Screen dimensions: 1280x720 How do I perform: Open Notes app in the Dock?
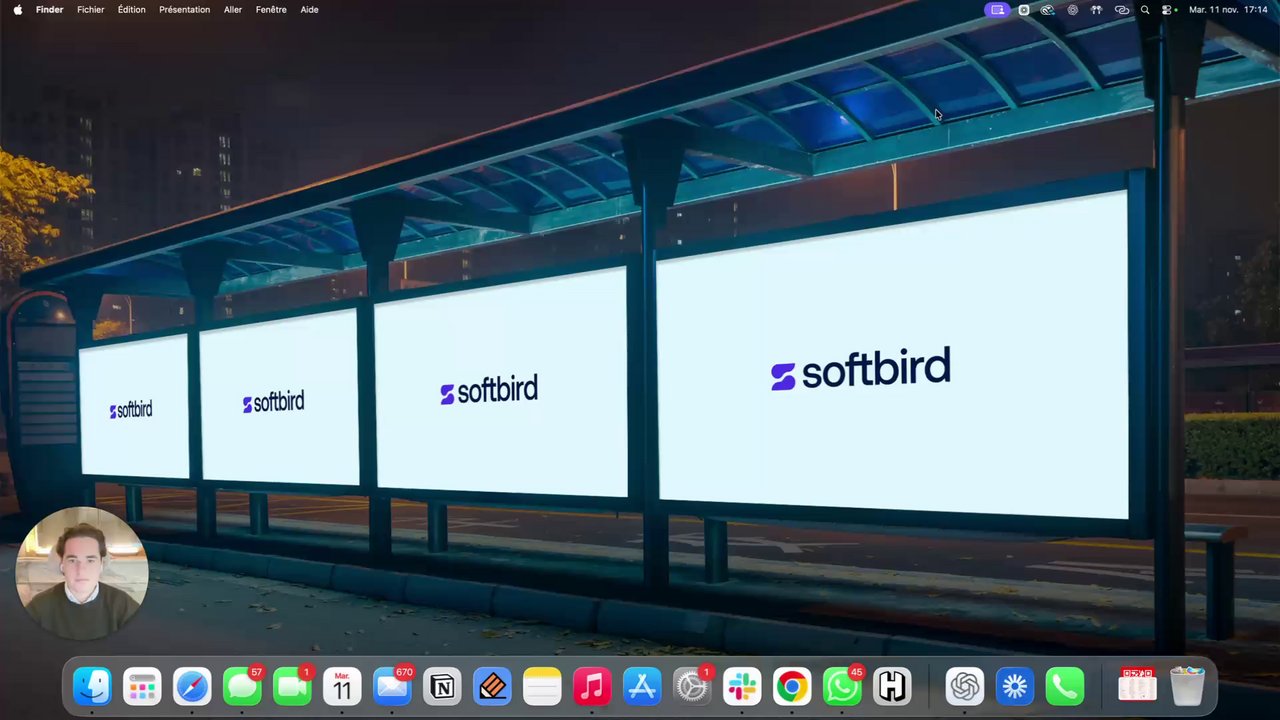coord(542,686)
